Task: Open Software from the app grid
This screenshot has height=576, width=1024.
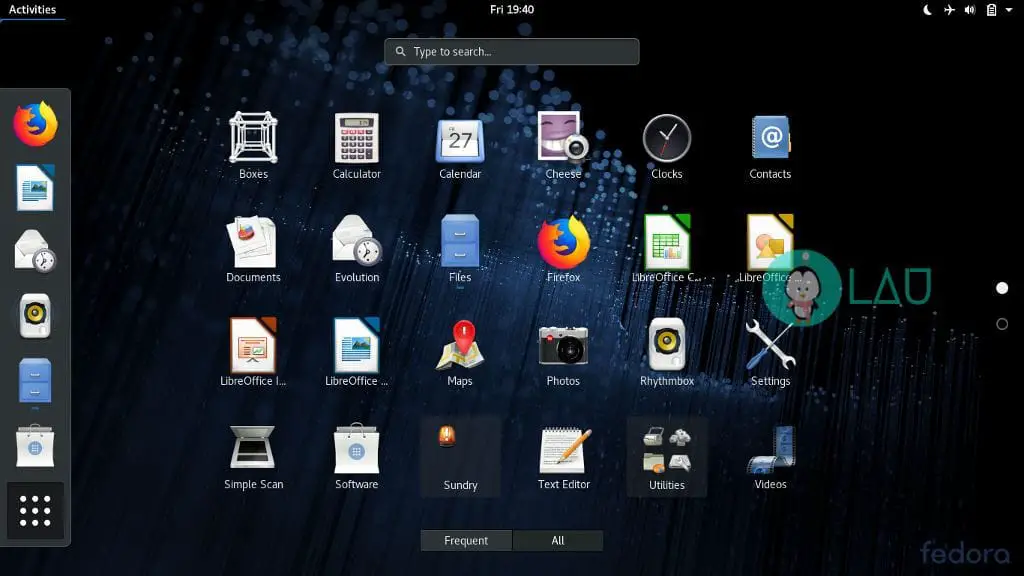Action: [357, 456]
